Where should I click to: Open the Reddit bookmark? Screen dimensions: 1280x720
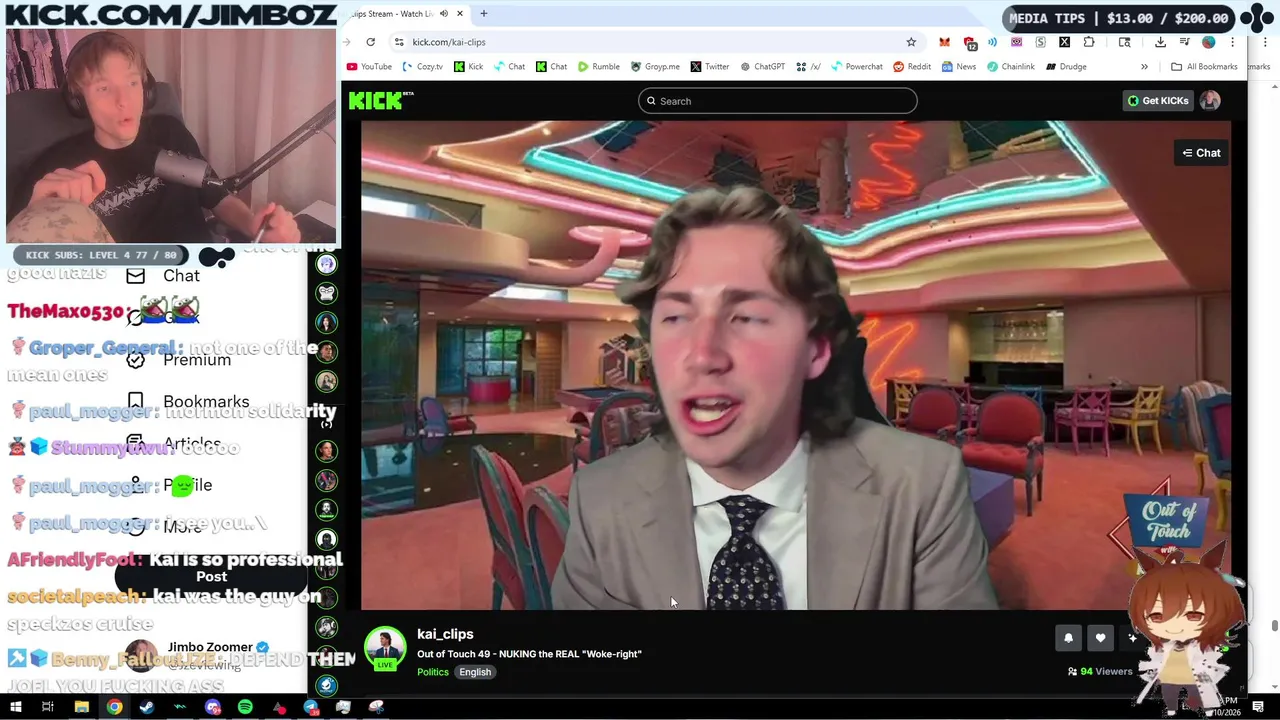point(911,67)
